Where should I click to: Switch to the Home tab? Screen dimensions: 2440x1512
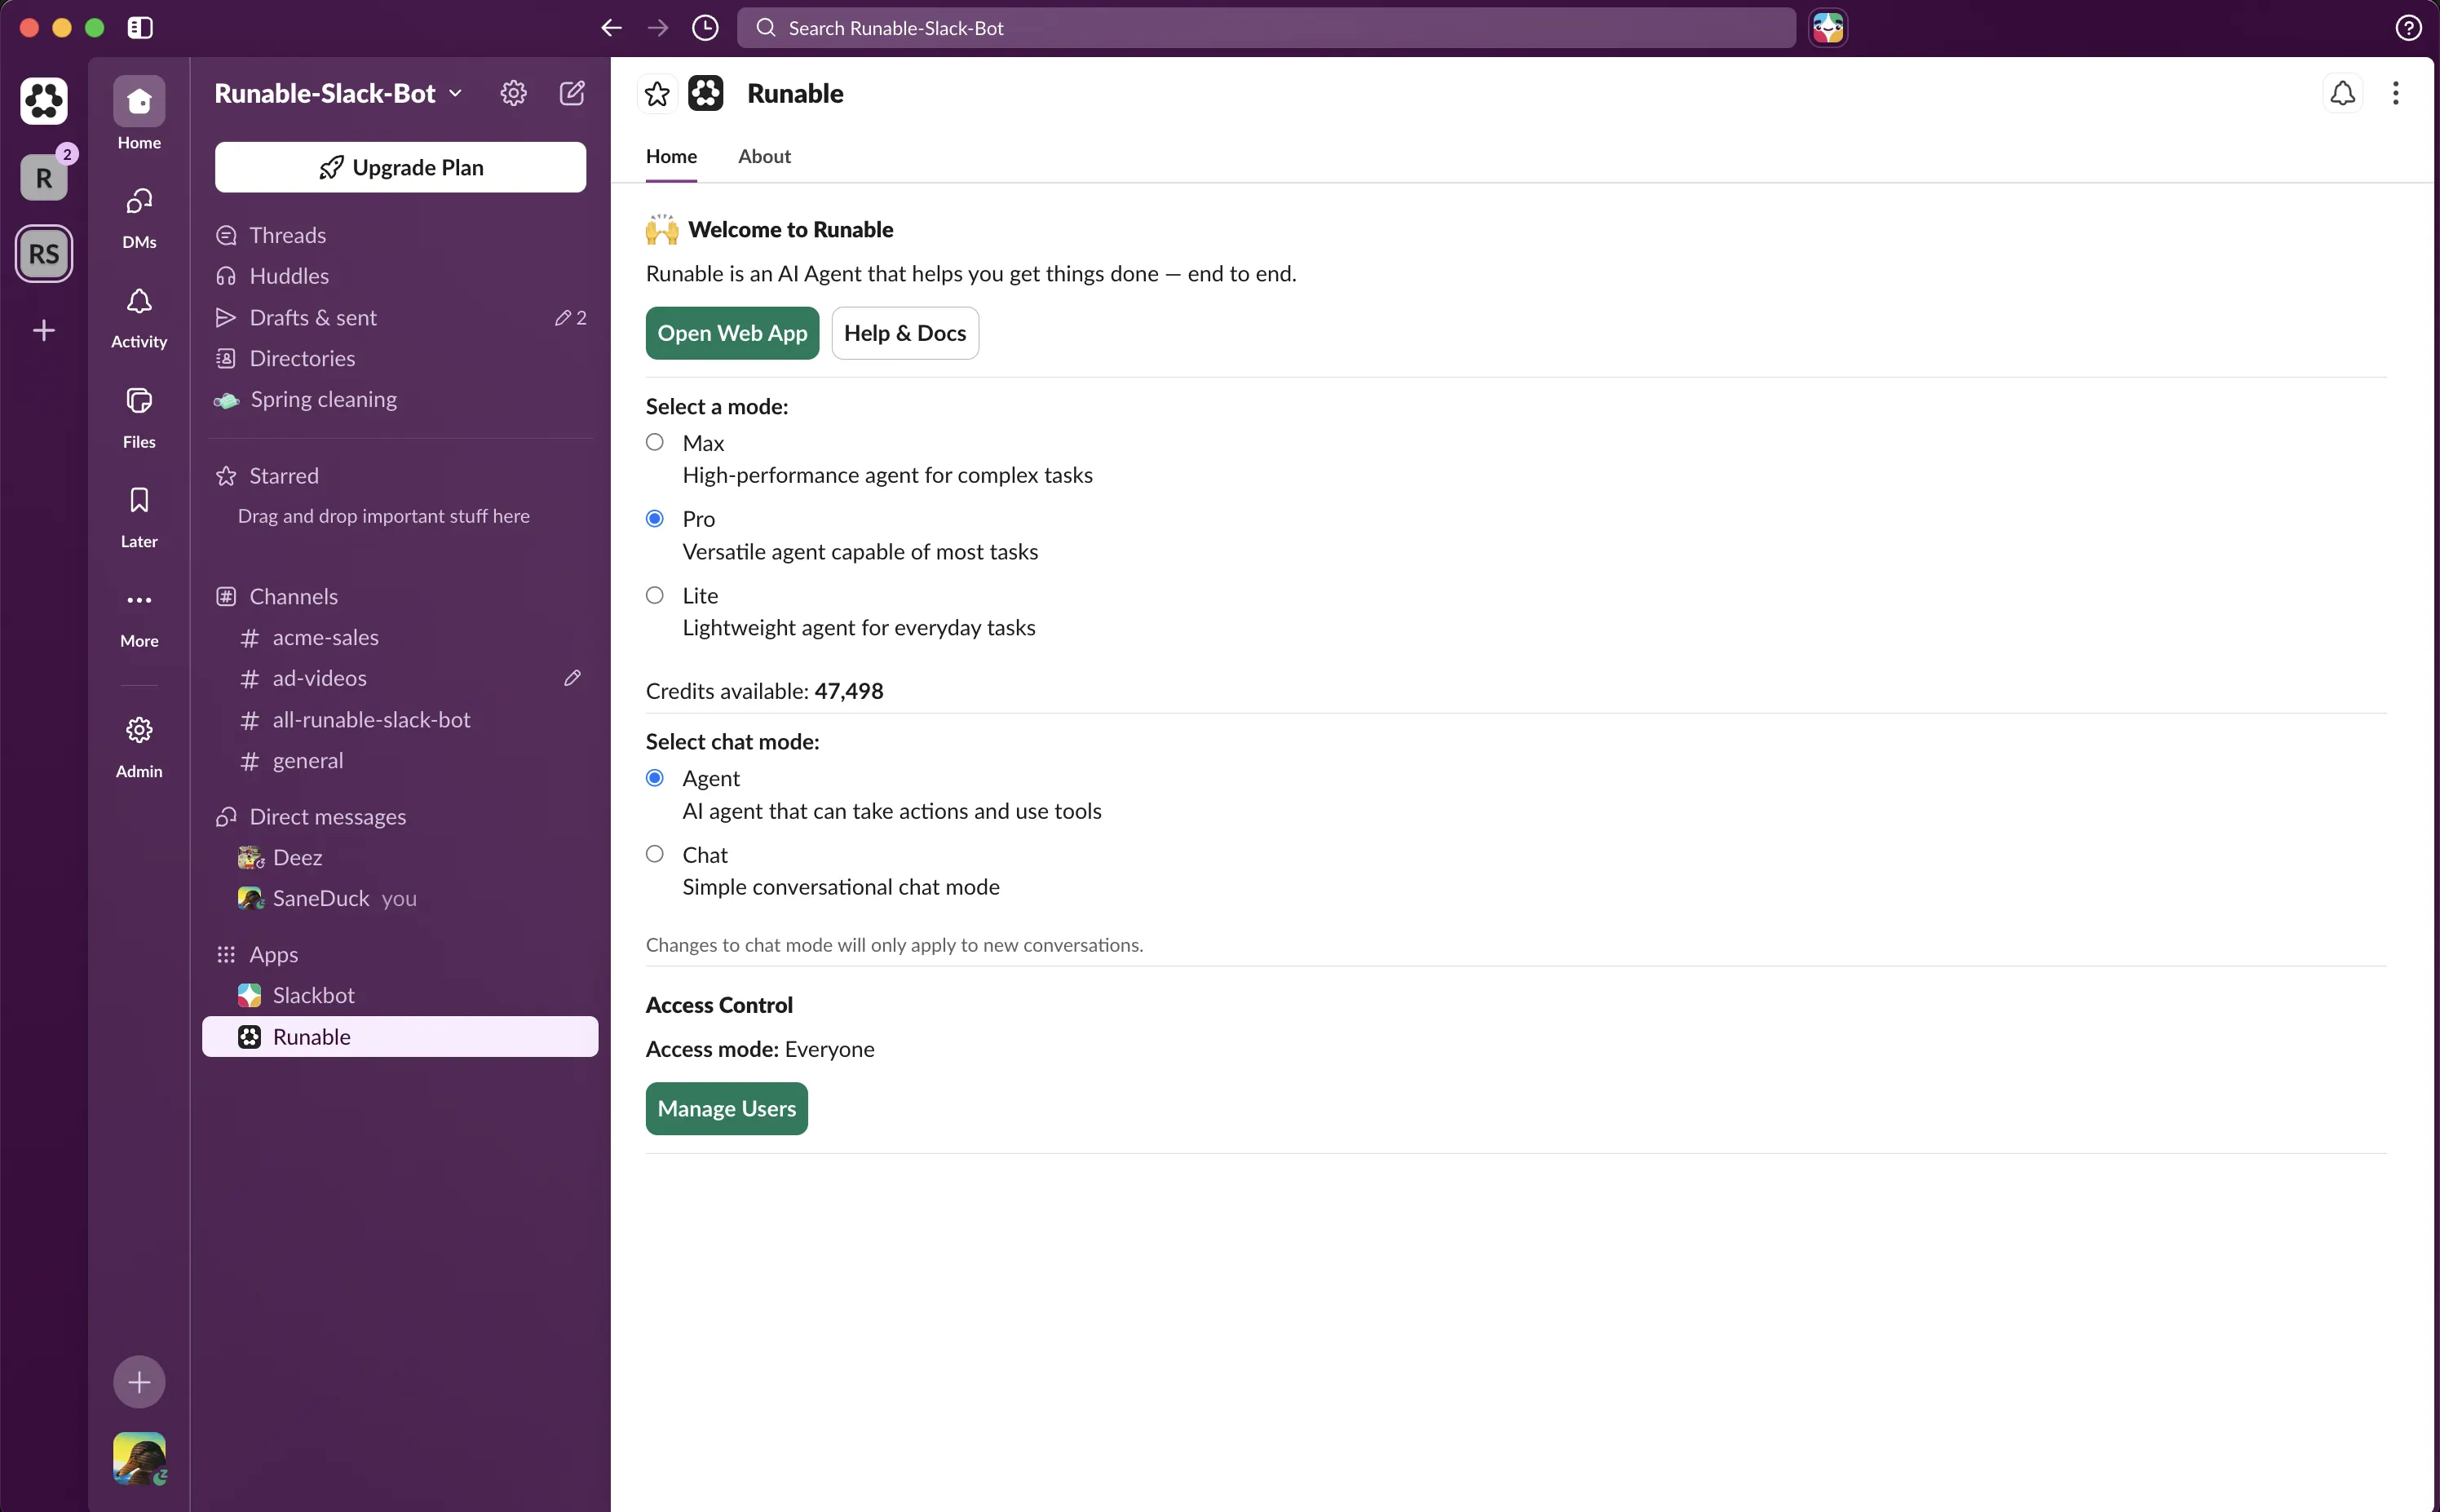click(x=671, y=157)
